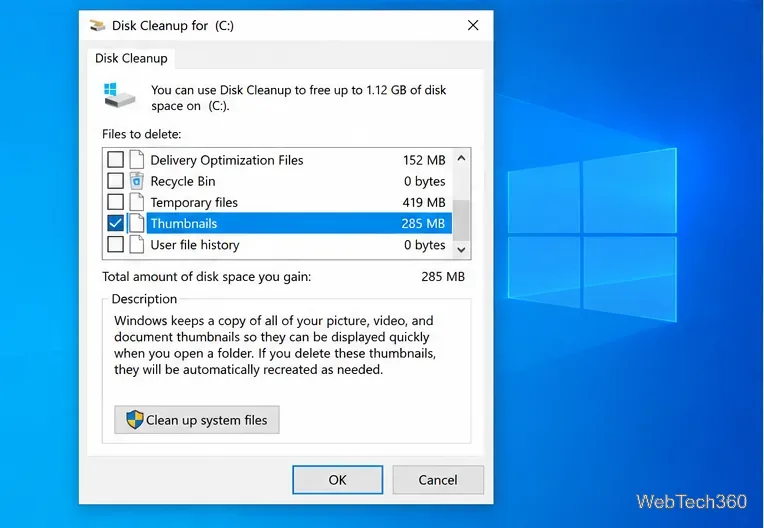
Task: Dismiss the dialog with Cancel
Action: coord(438,480)
